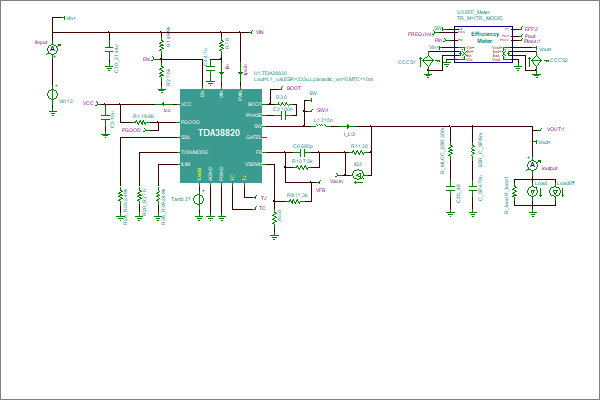Select the IG2 current source symbol
The height and width of the screenshot is (400, 600).
coord(358,175)
